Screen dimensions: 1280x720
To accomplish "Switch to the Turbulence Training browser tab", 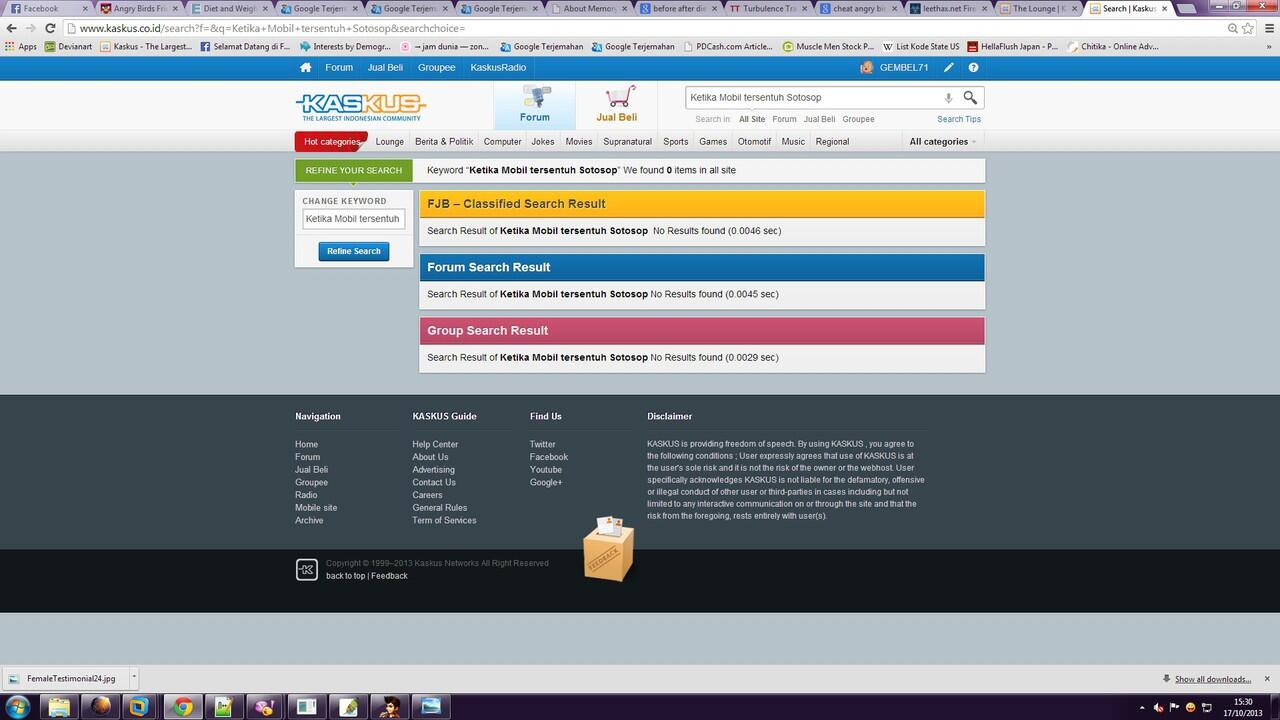I will coord(767,8).
